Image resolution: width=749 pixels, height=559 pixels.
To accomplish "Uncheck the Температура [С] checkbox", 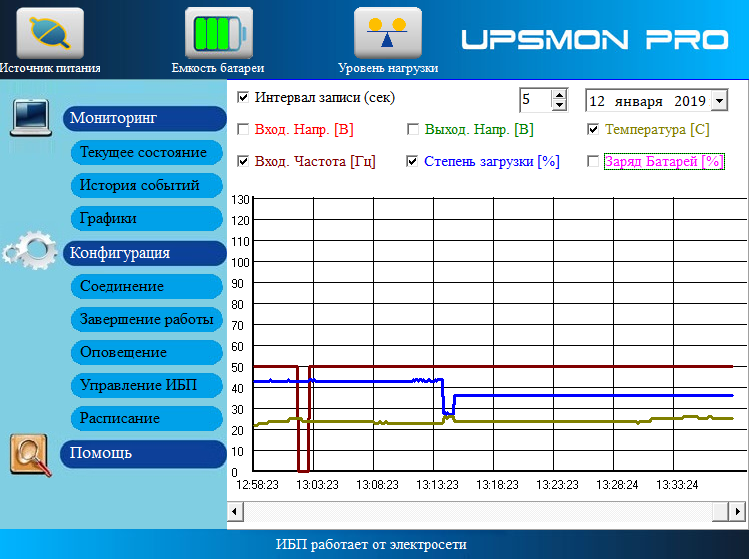I will click(x=593, y=129).
